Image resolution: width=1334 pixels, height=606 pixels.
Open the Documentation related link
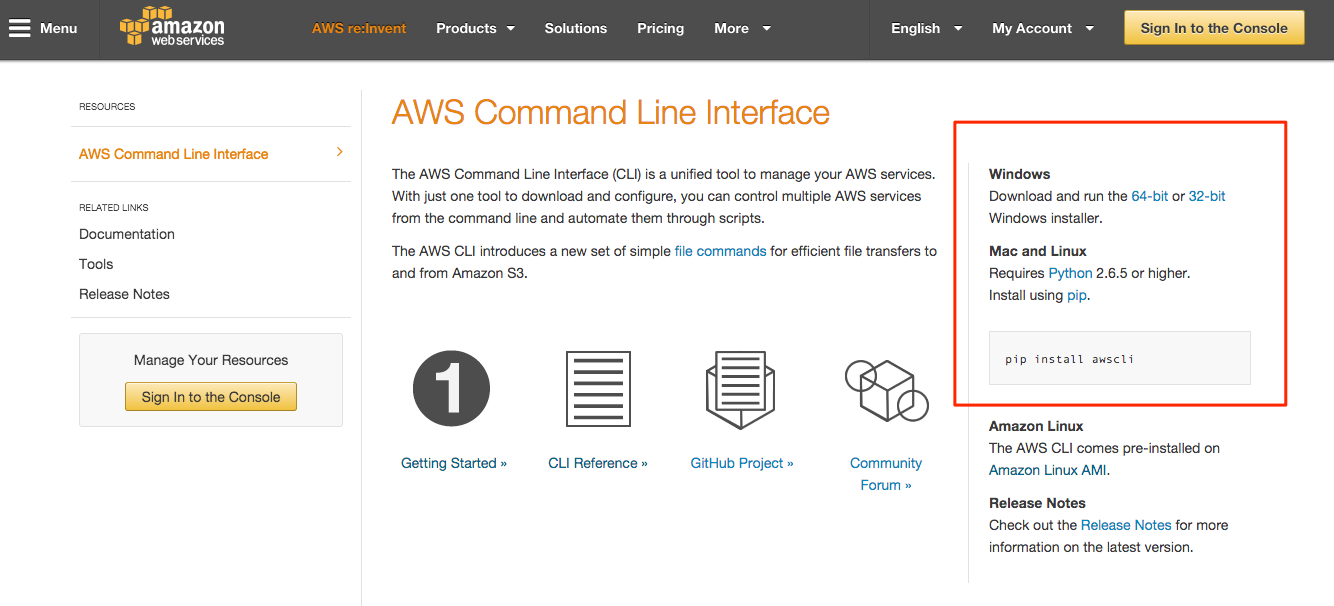(x=127, y=234)
